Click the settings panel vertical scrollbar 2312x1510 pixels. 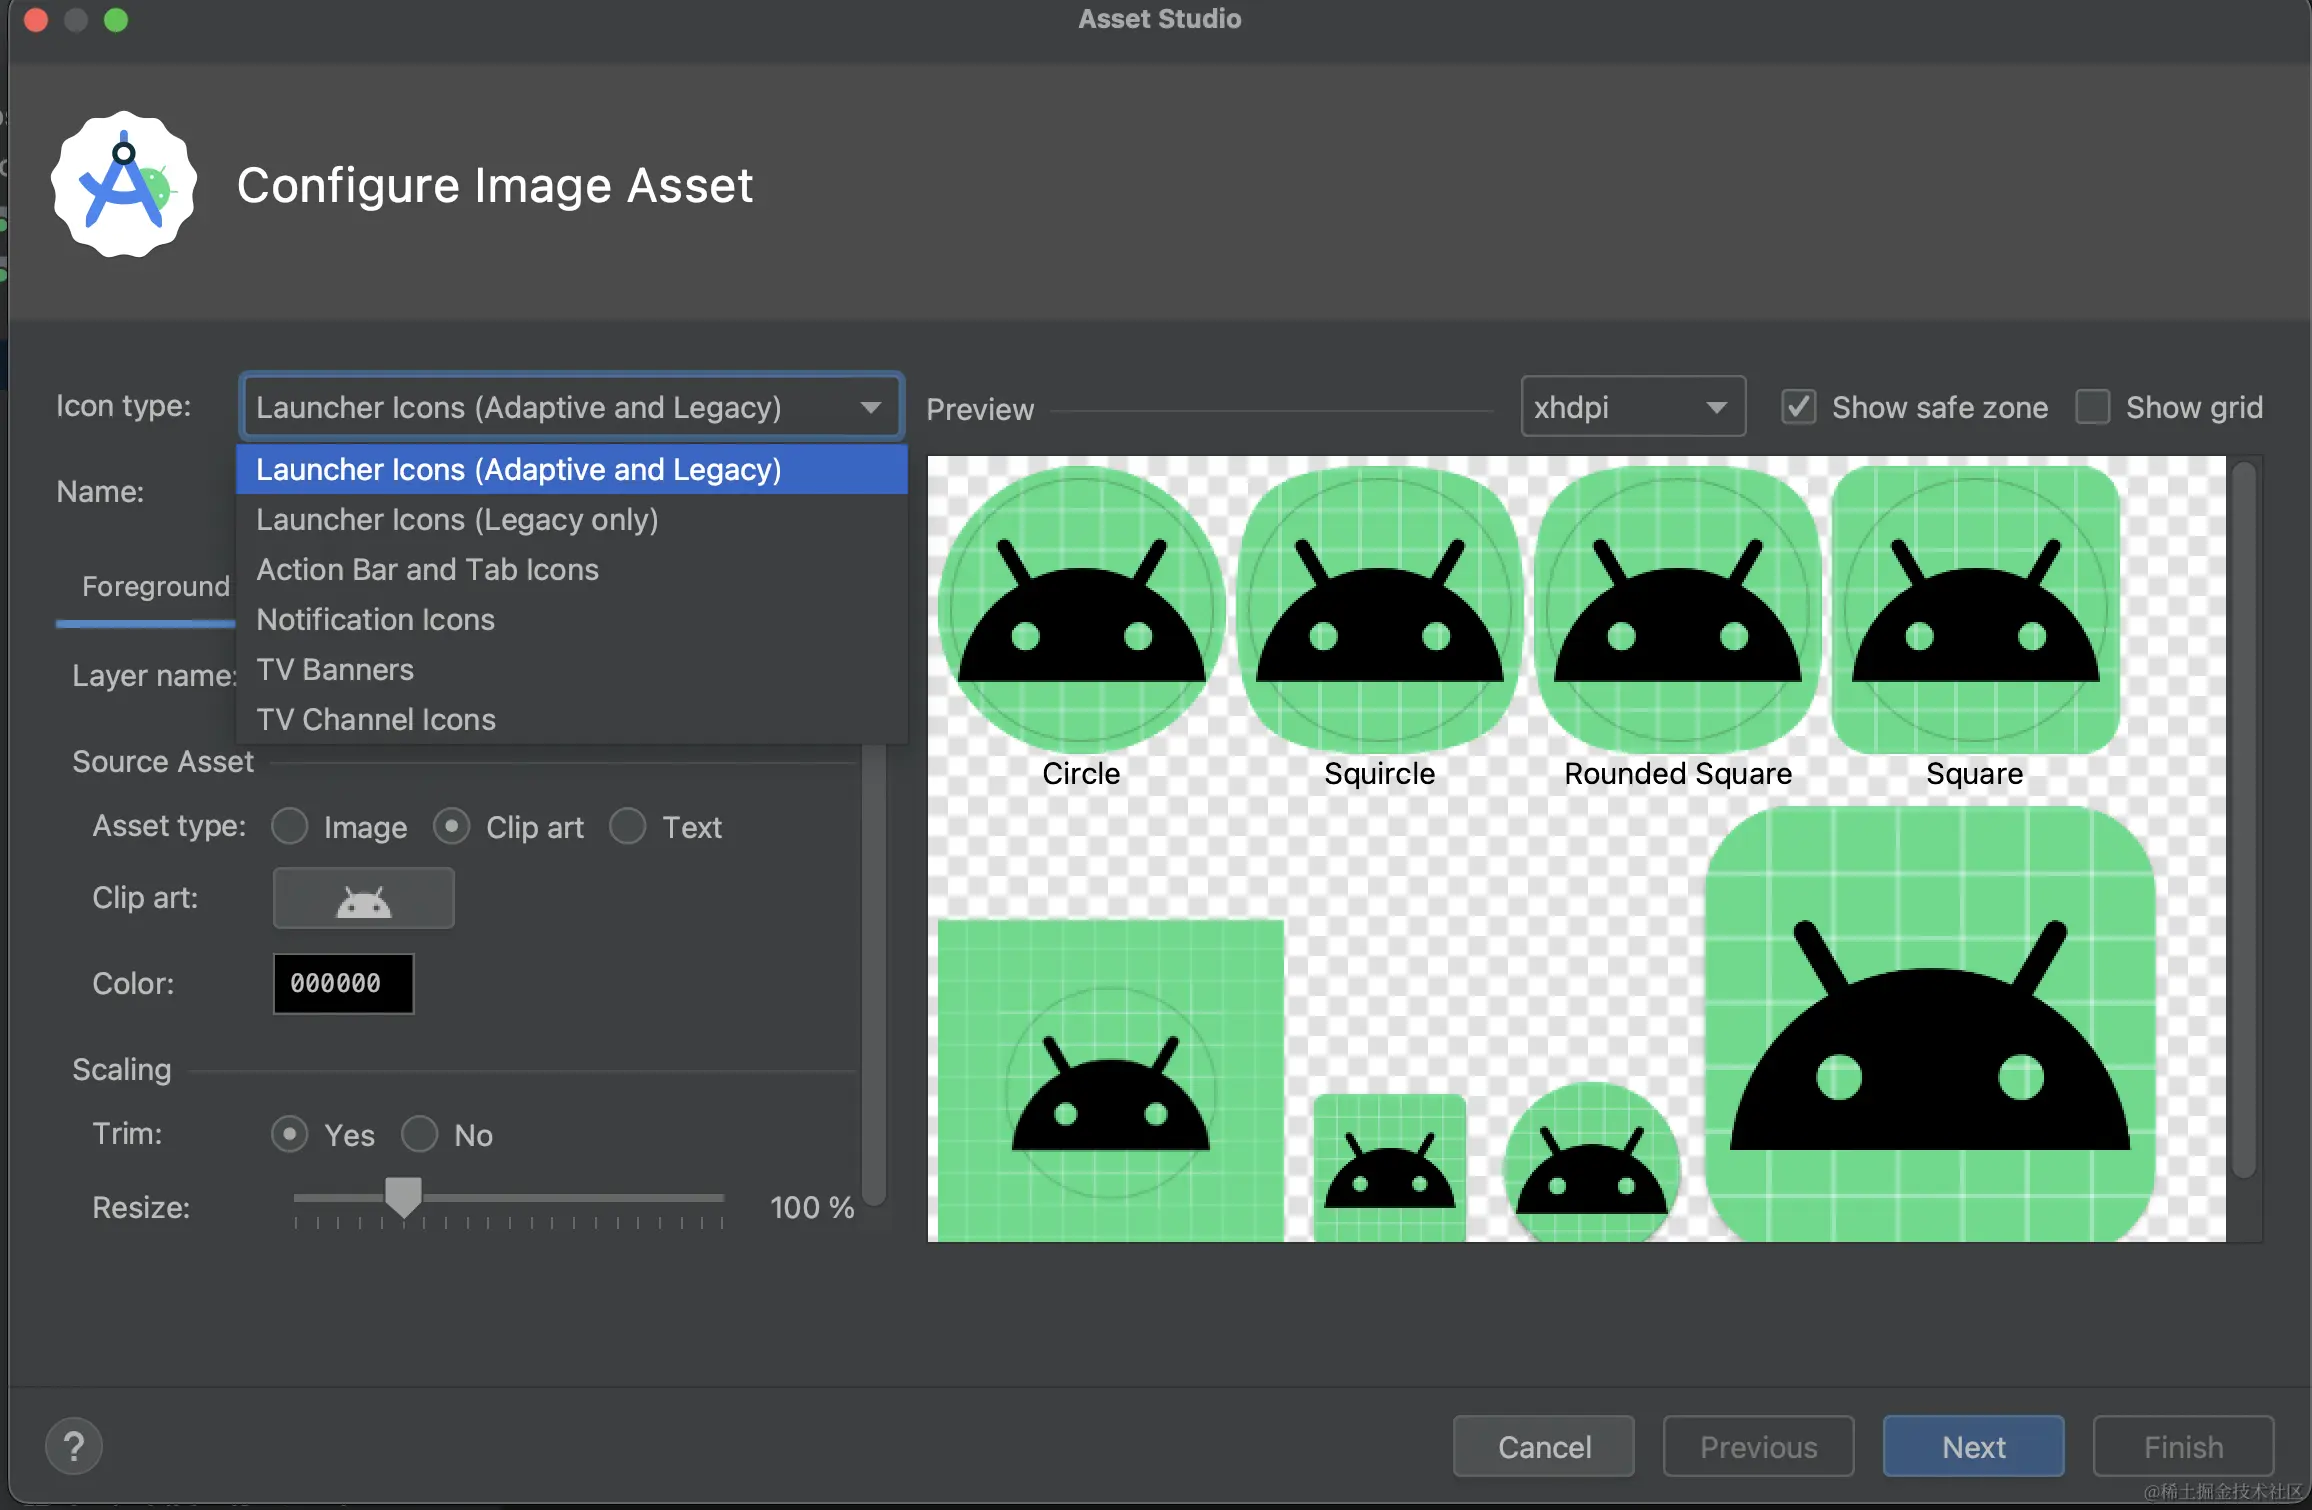tap(874, 975)
